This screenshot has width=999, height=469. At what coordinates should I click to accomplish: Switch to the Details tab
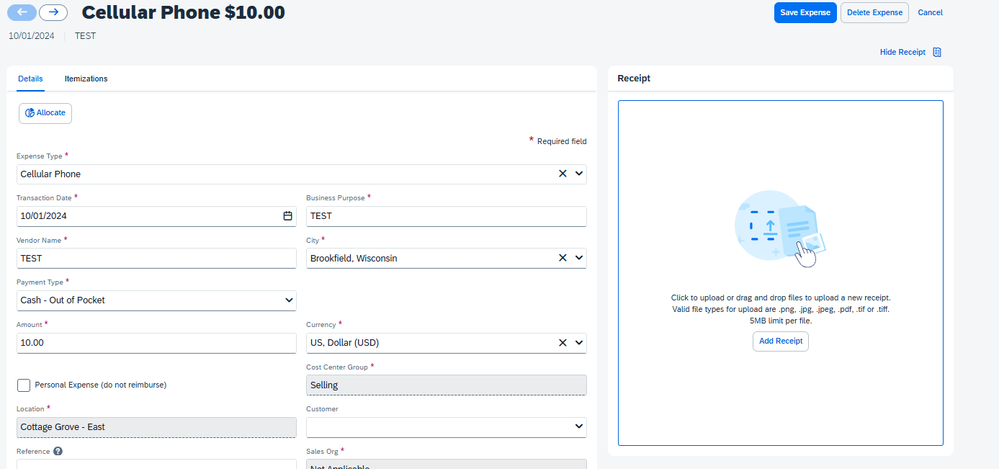[31, 79]
